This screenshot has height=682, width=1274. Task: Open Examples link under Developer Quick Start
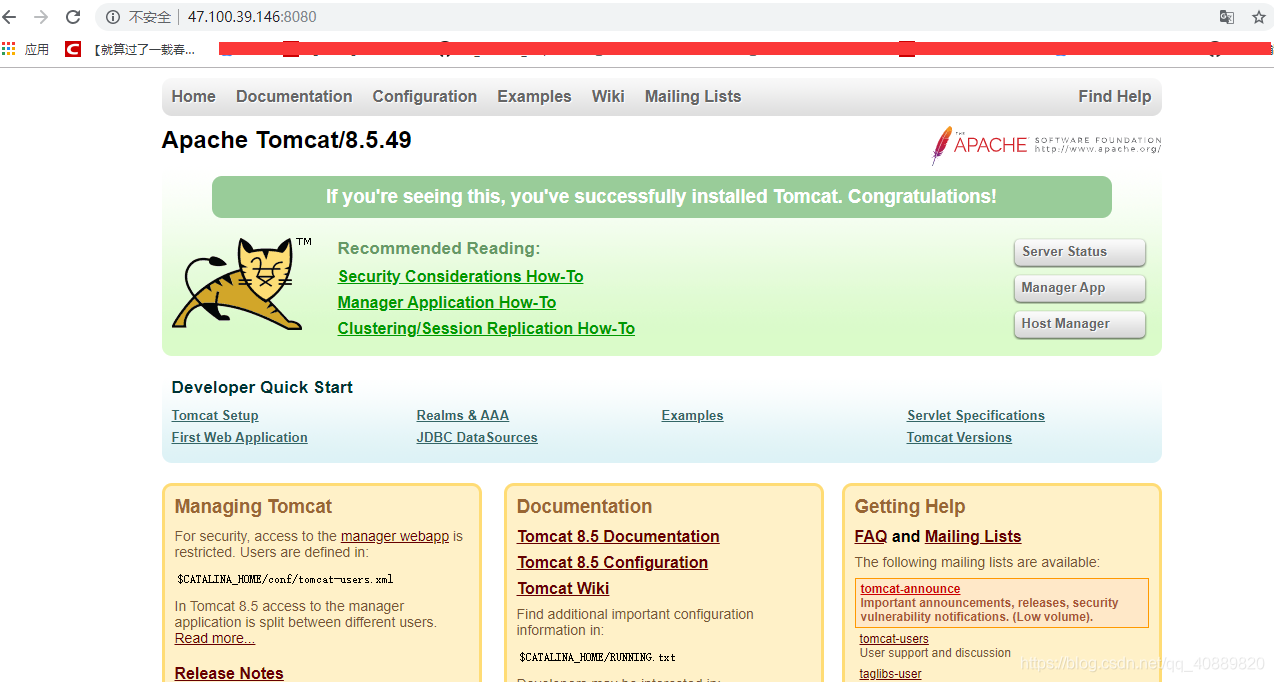click(x=692, y=415)
